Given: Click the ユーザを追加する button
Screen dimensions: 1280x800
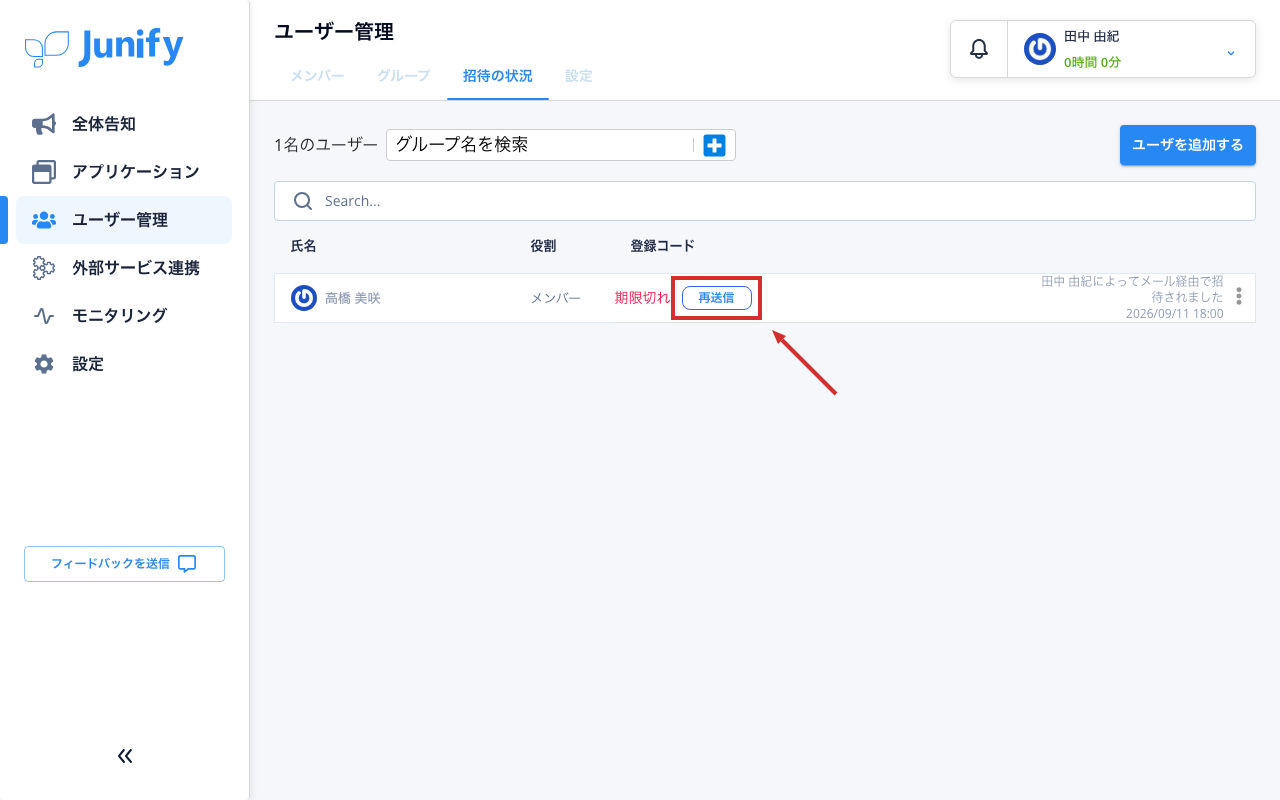Looking at the screenshot, I should coord(1188,145).
